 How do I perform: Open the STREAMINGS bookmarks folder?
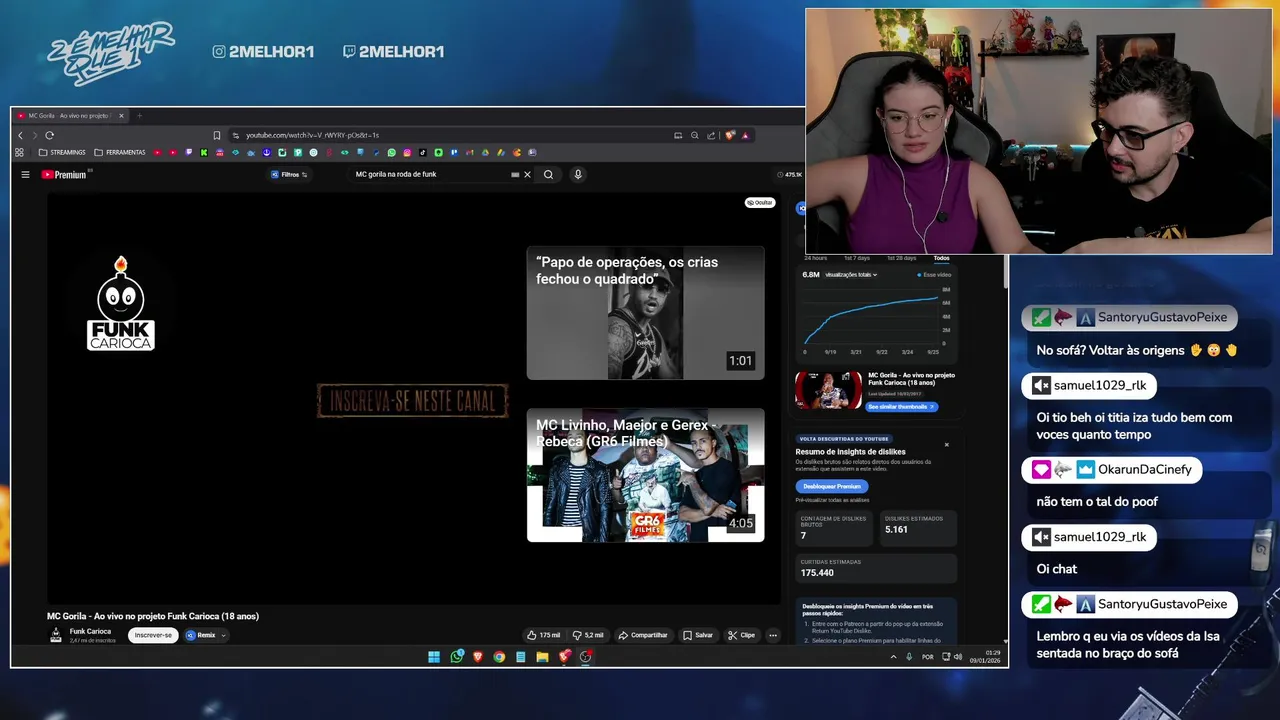[62, 152]
